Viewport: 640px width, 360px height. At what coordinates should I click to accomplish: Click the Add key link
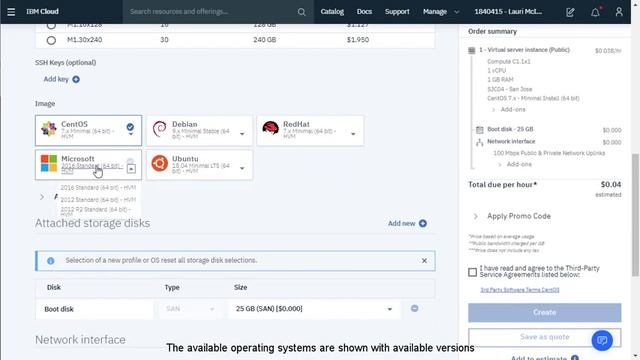coord(56,79)
